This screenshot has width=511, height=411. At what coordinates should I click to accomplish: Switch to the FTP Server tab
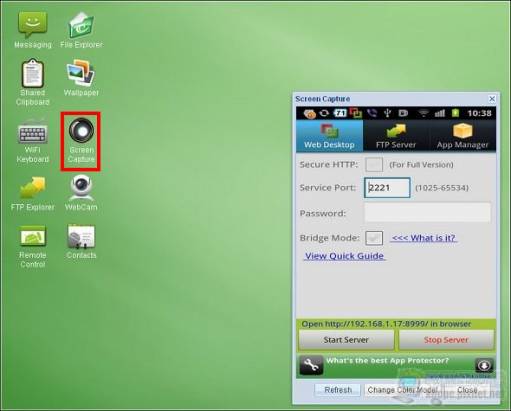(396, 136)
